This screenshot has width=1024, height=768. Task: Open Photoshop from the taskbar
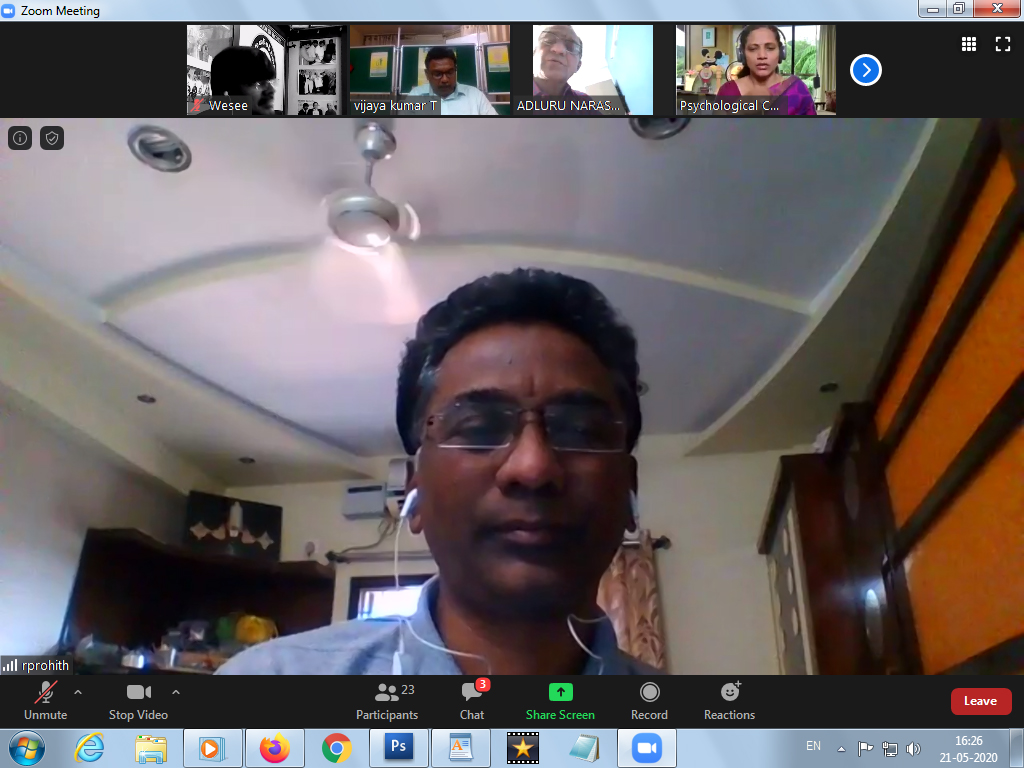[399, 748]
